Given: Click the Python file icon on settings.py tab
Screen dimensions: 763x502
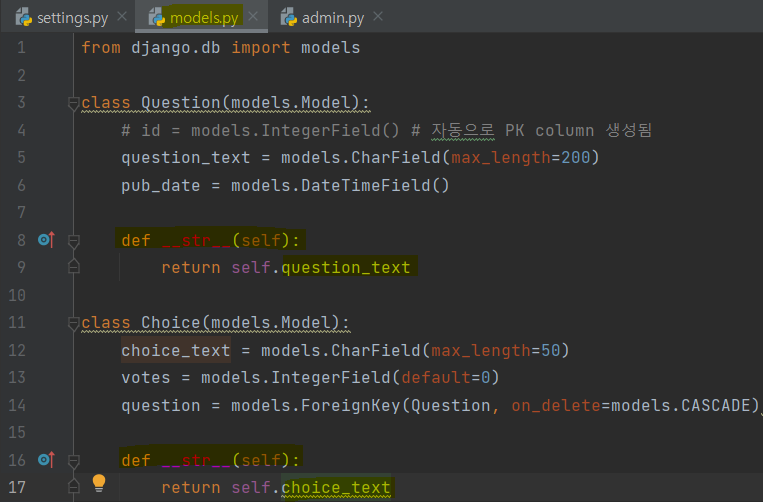Looking at the screenshot, I should click(x=23, y=17).
